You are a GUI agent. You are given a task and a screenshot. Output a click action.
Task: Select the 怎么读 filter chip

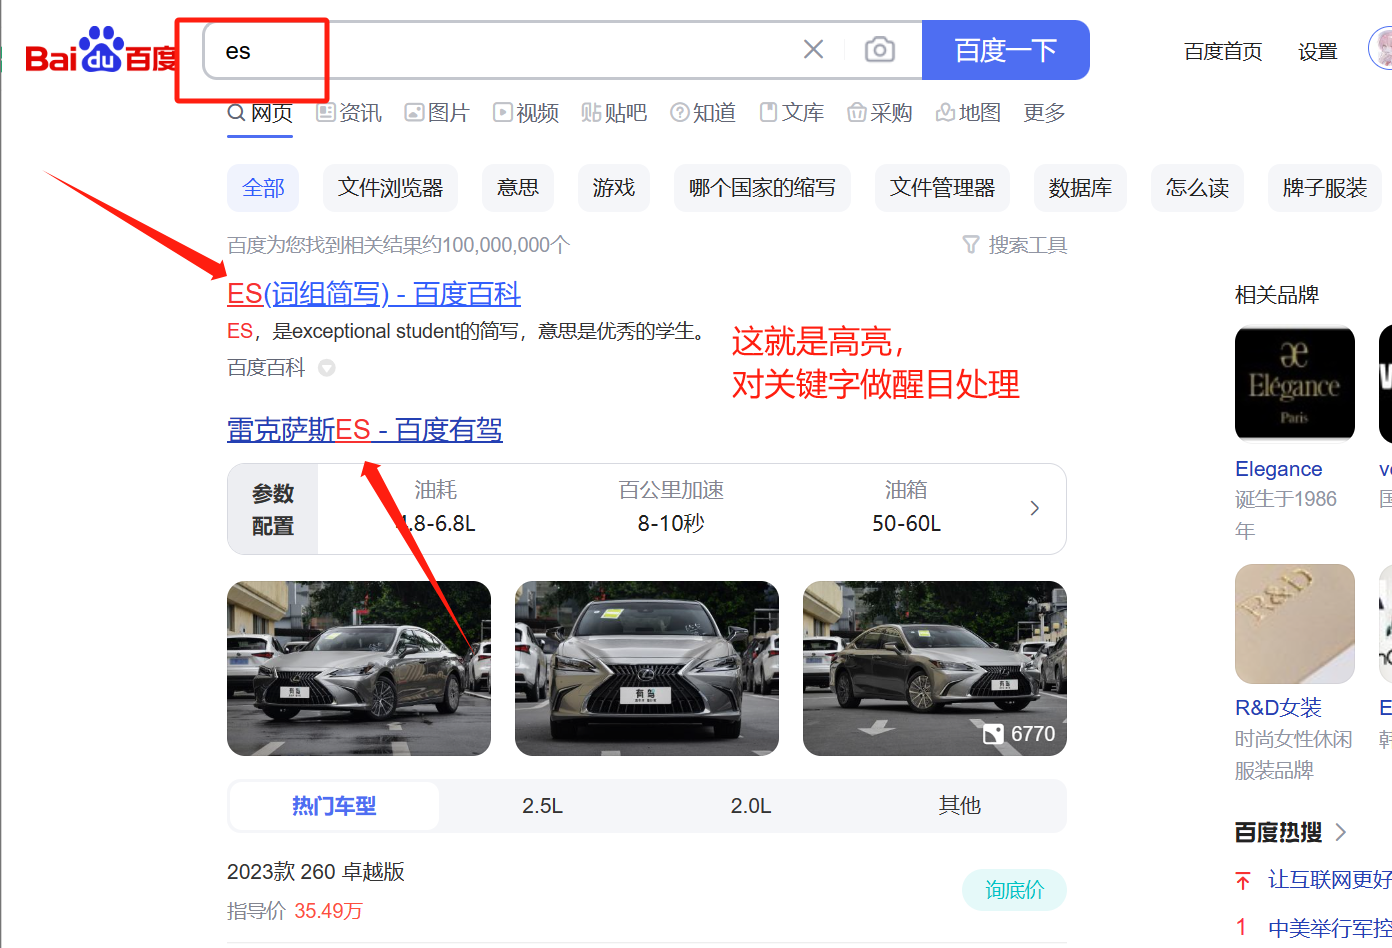[x=1197, y=188]
